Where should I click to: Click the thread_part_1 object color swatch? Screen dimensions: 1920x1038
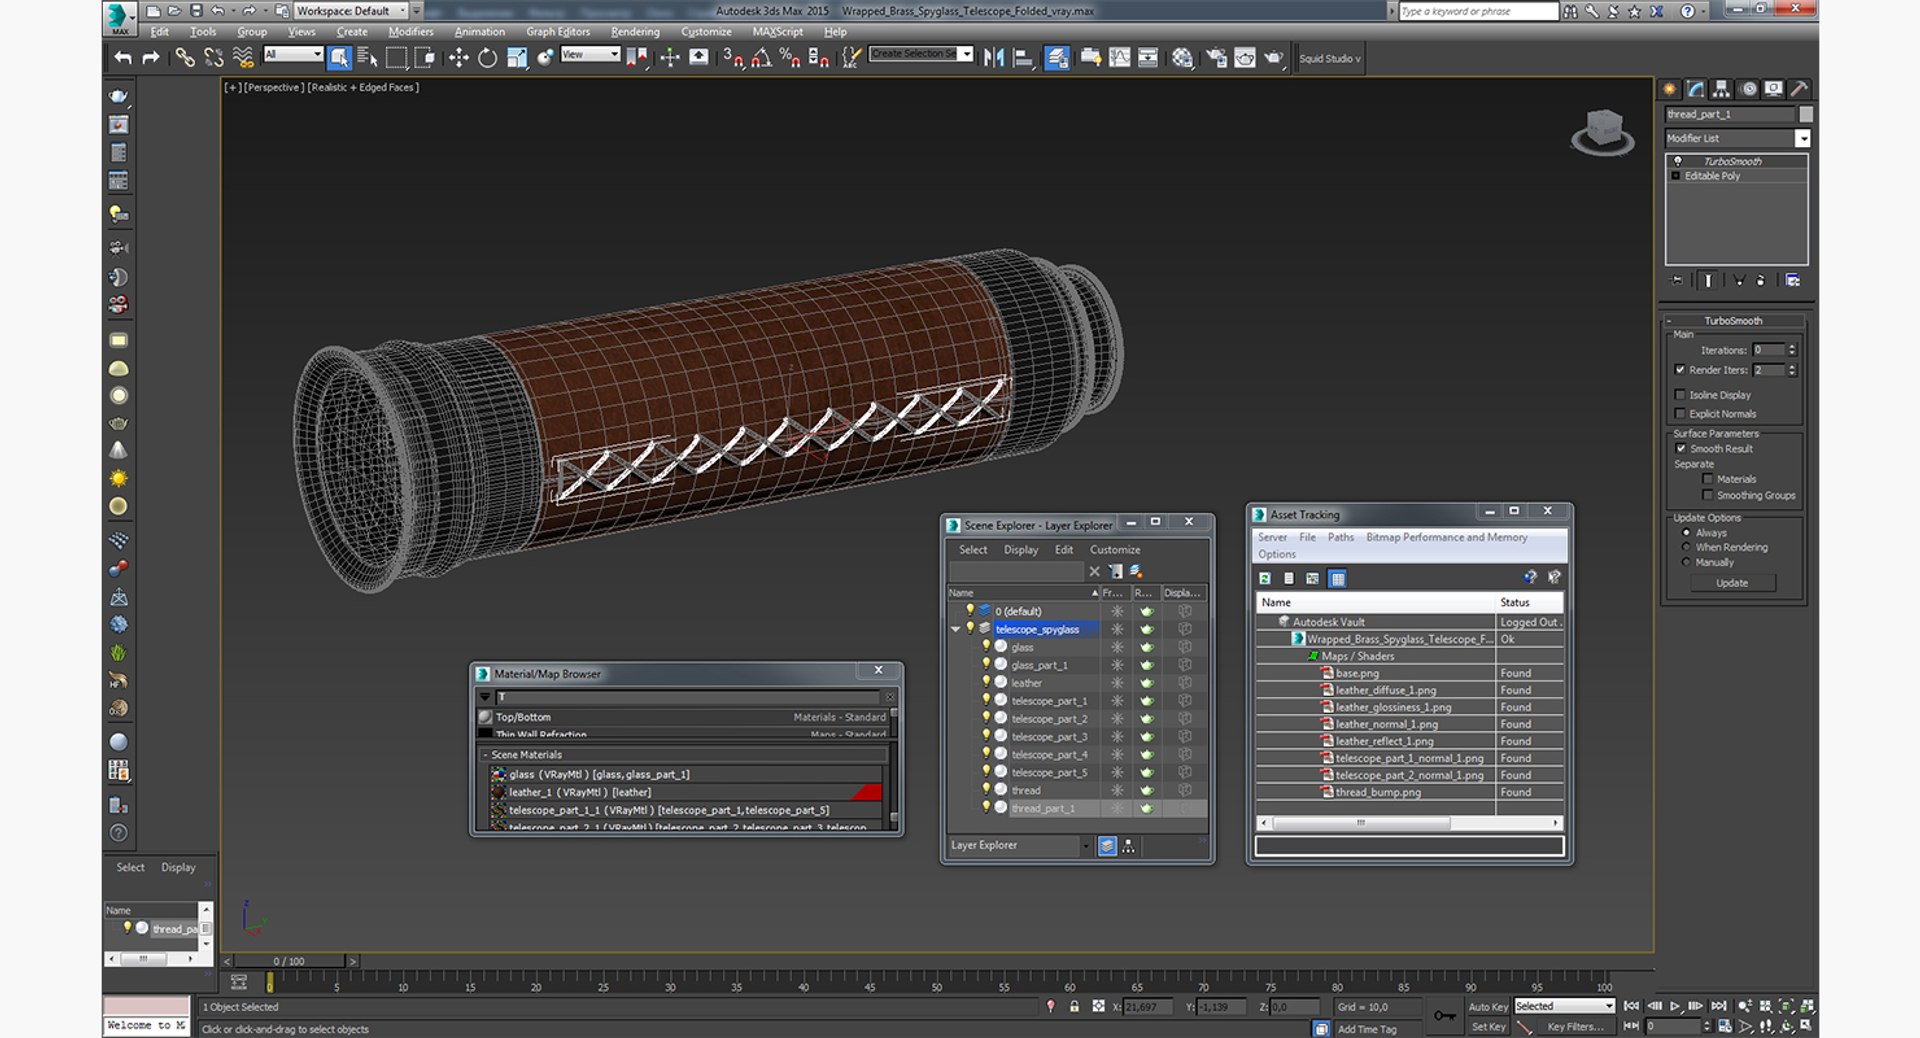click(x=1806, y=114)
